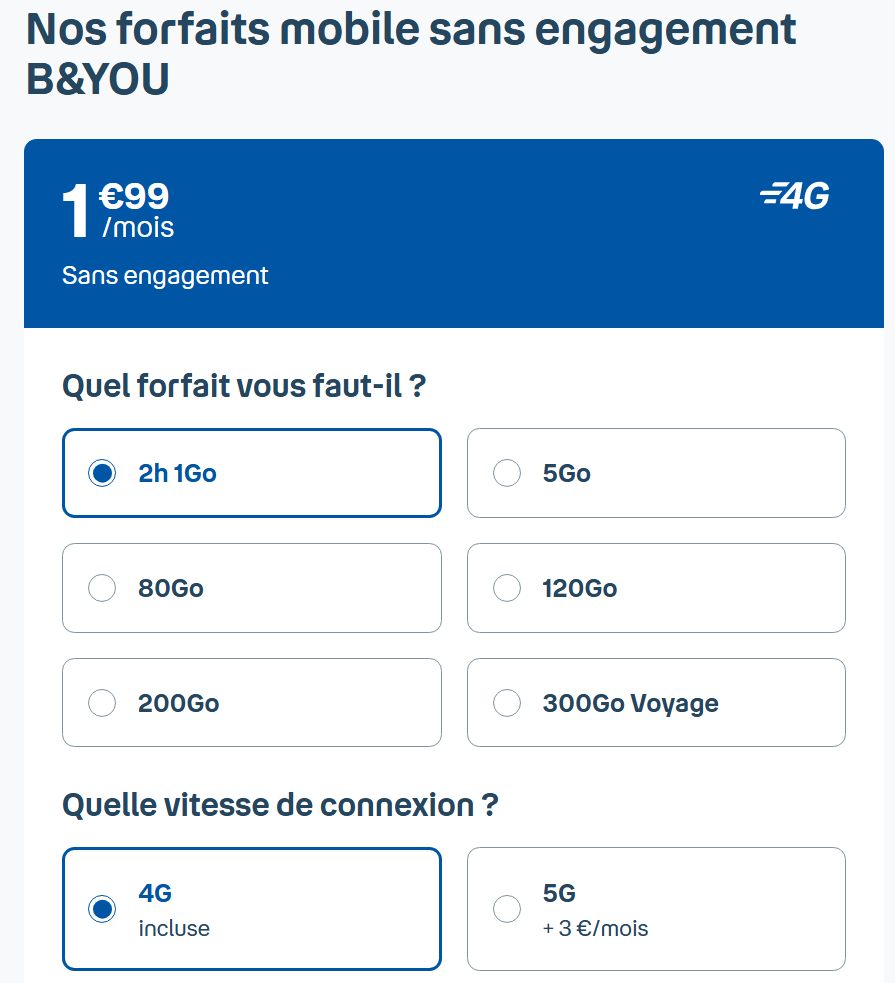Pick the 80Go plan radio circle
The width and height of the screenshot is (895, 983).
[x=102, y=588]
